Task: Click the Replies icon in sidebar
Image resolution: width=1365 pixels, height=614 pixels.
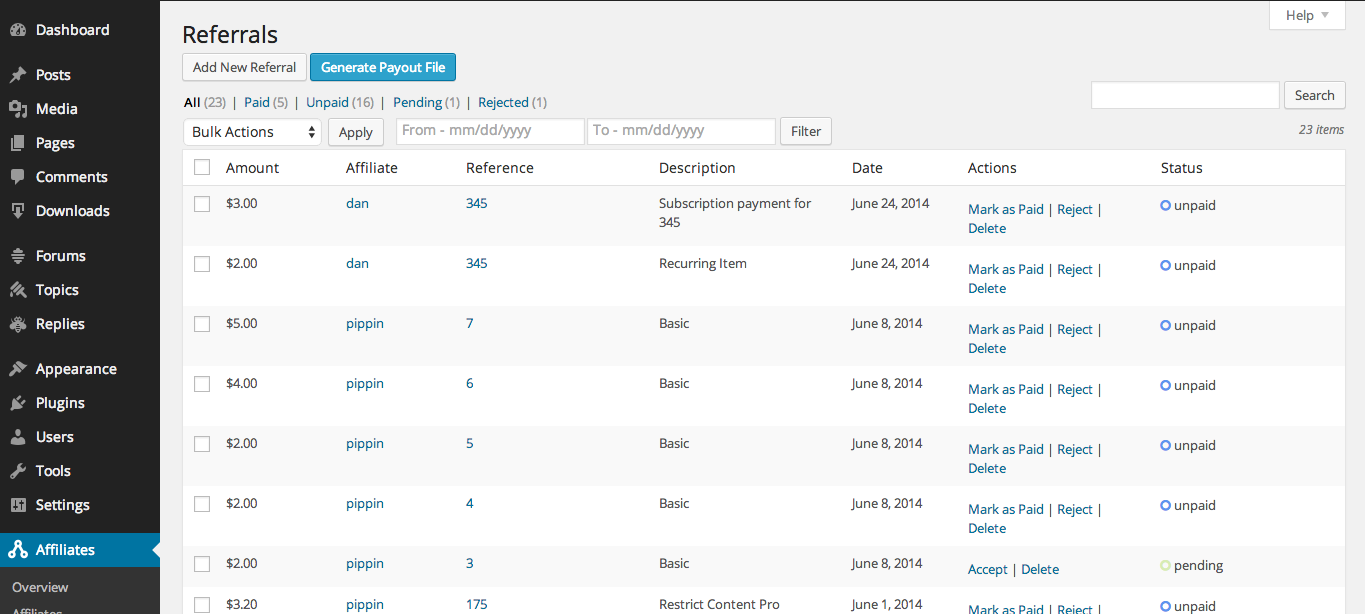Action: [17, 324]
